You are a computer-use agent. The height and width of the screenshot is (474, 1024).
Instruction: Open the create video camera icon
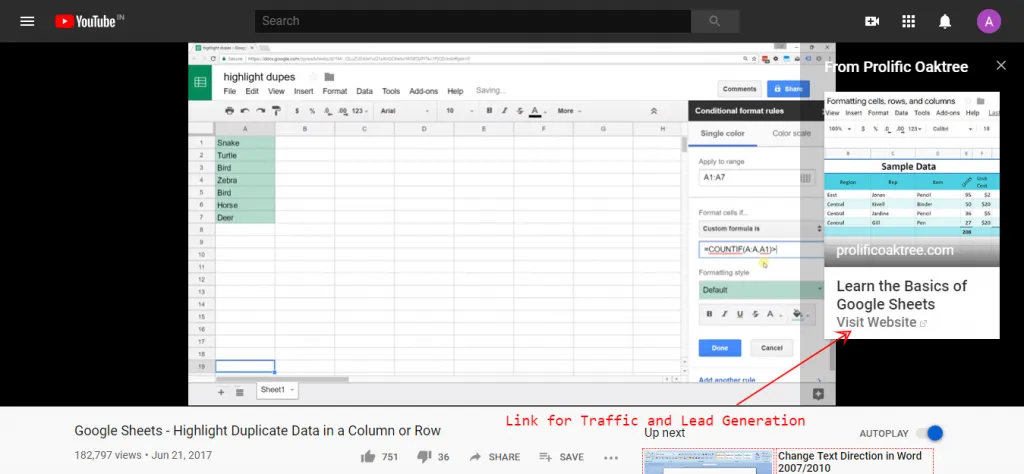pyautogui.click(x=872, y=22)
